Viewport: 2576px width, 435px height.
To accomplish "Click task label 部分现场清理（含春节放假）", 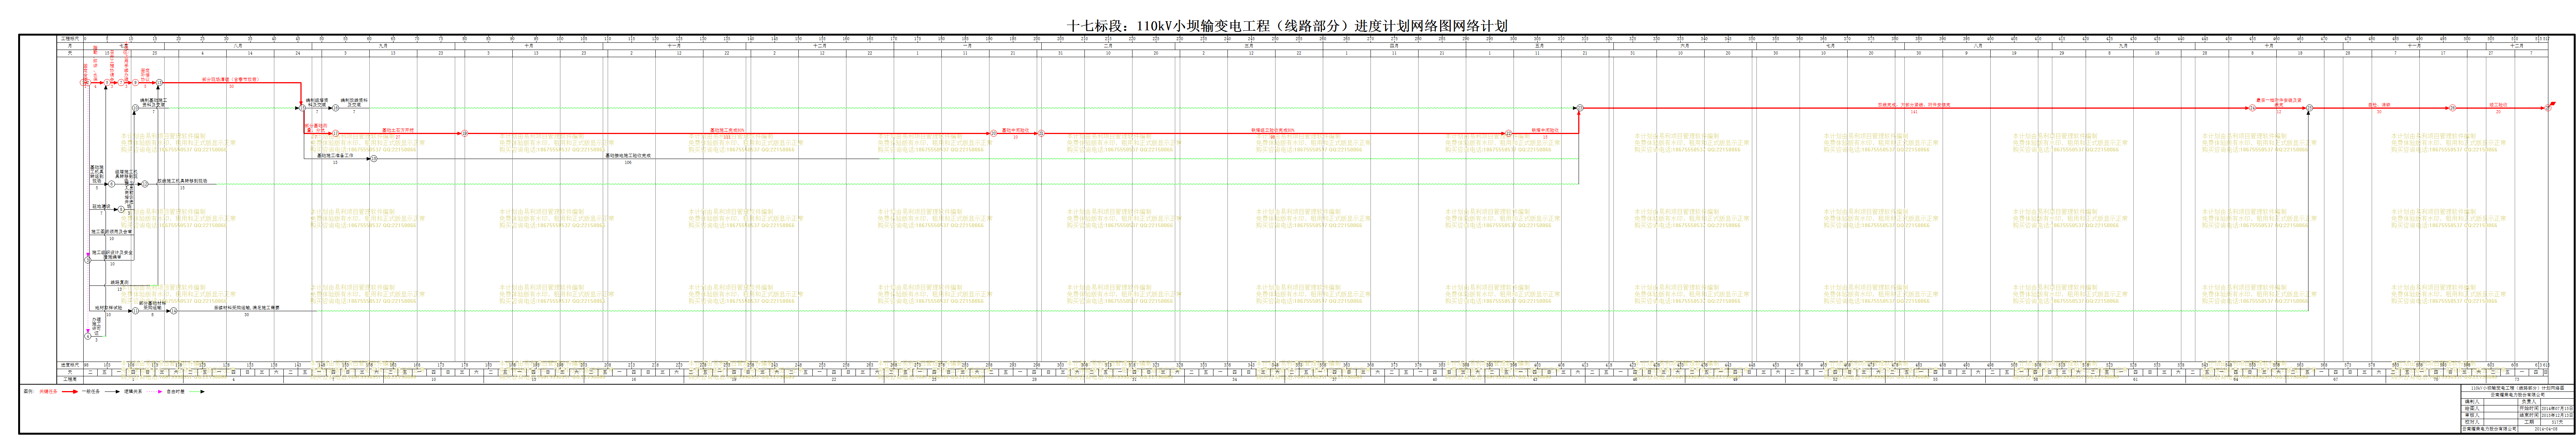I will (x=231, y=80).
